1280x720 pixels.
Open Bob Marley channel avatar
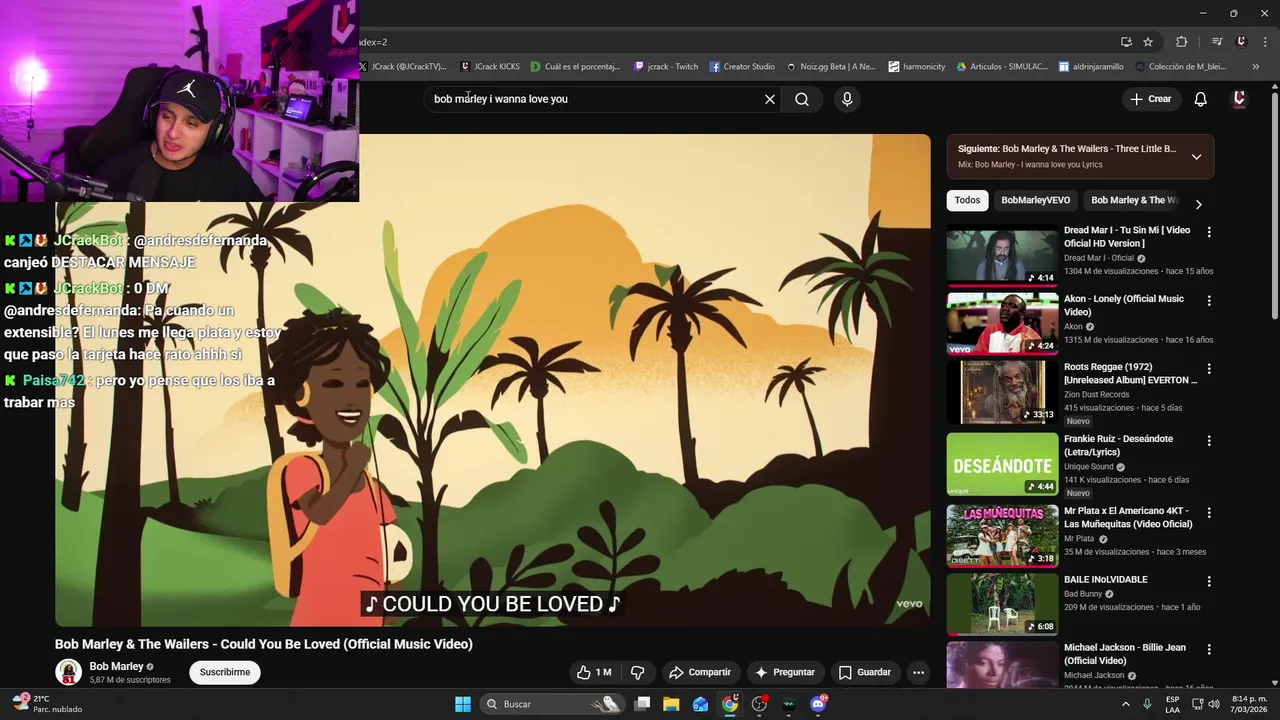click(x=68, y=672)
